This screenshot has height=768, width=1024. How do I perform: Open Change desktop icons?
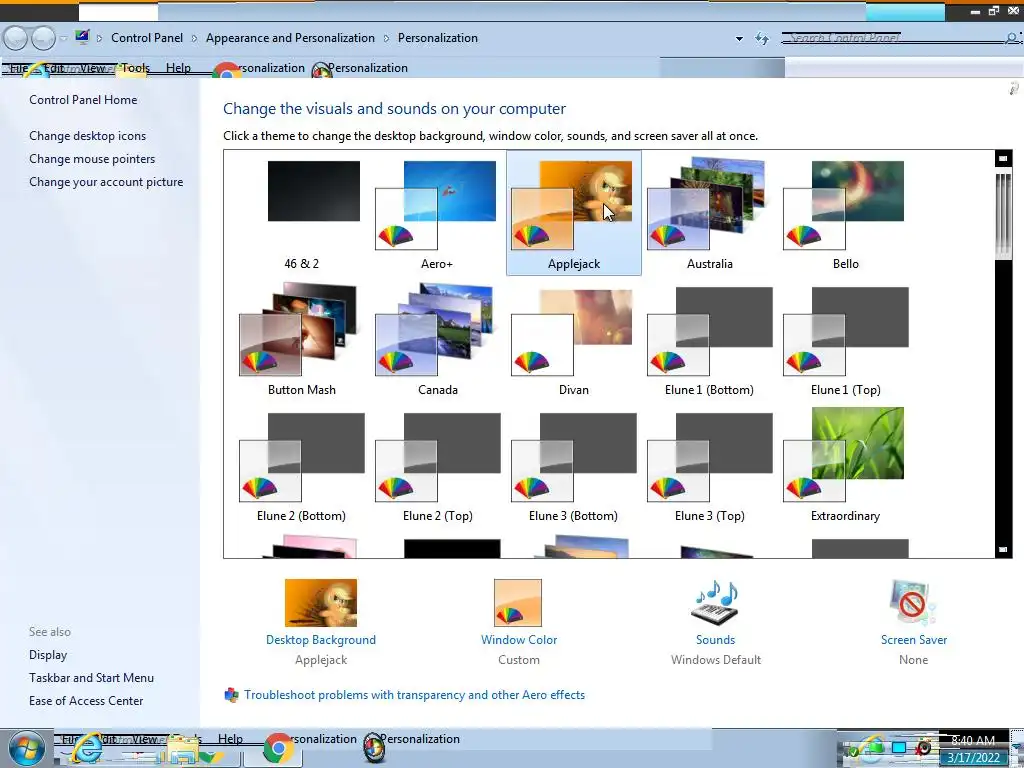pyautogui.click(x=88, y=136)
